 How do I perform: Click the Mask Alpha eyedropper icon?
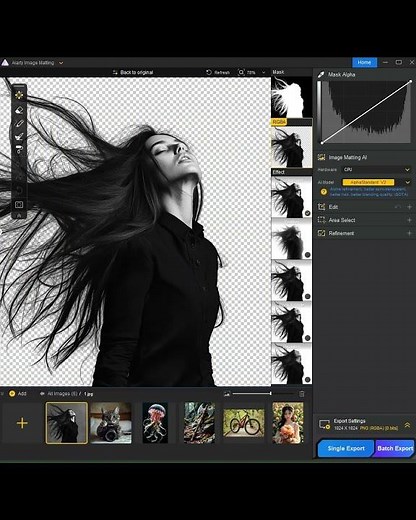point(321,74)
